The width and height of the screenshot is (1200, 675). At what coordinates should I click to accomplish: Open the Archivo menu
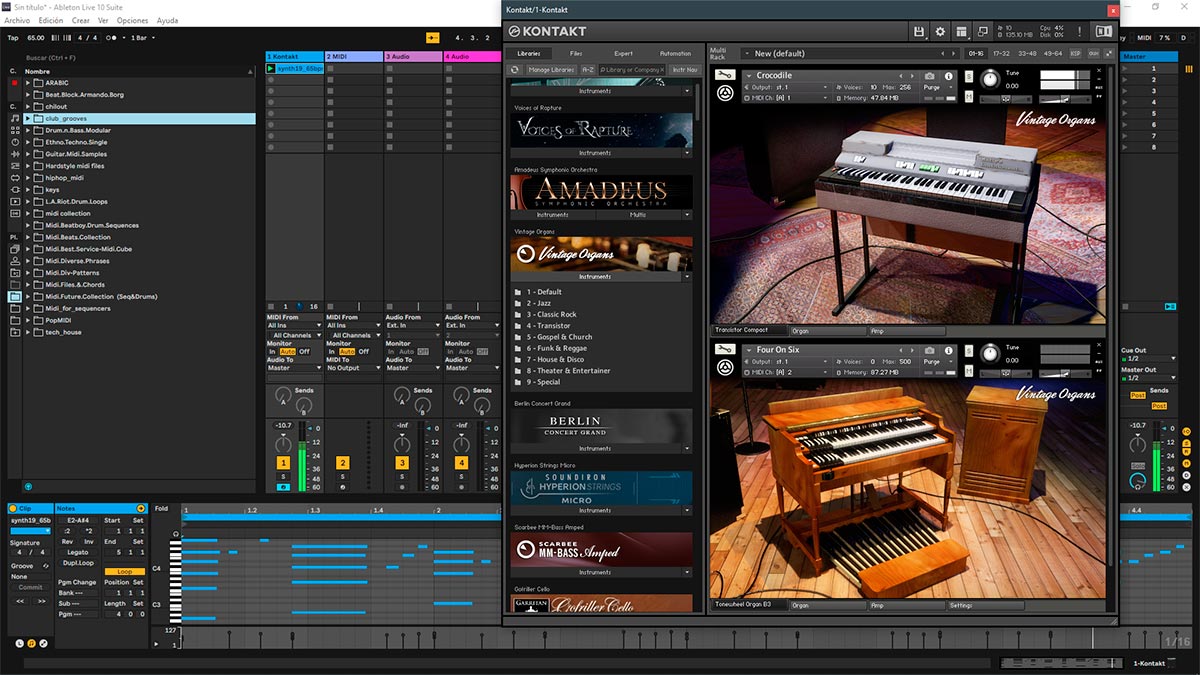[x=17, y=20]
